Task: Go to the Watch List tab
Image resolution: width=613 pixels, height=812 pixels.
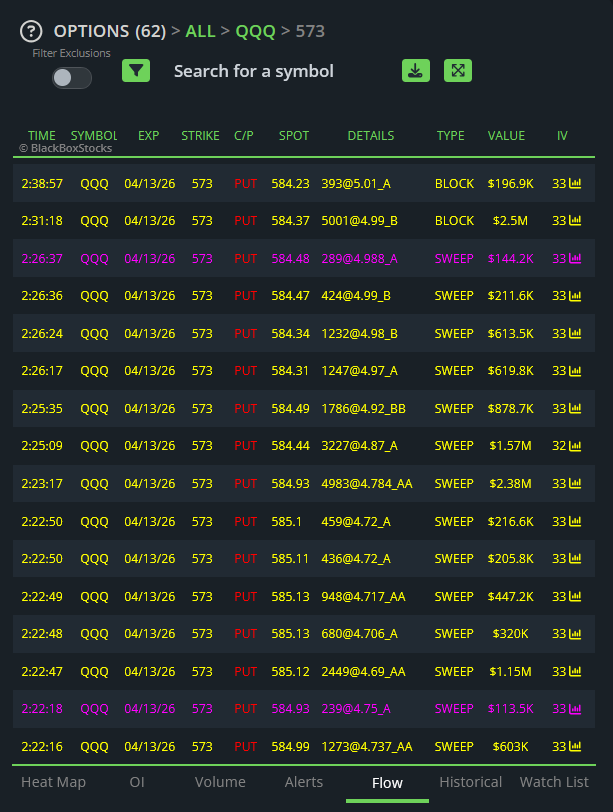Action: coord(554,782)
